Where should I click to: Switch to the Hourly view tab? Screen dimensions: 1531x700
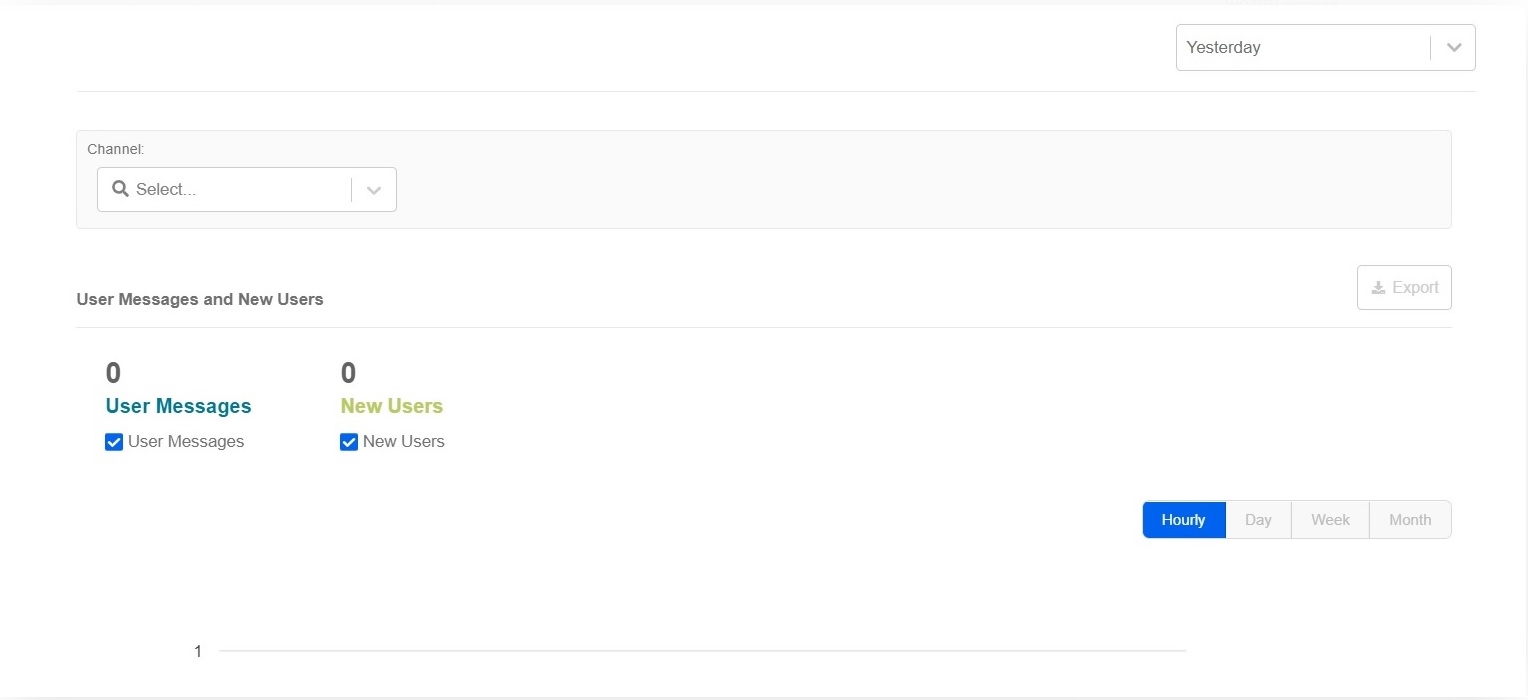coord(1183,520)
